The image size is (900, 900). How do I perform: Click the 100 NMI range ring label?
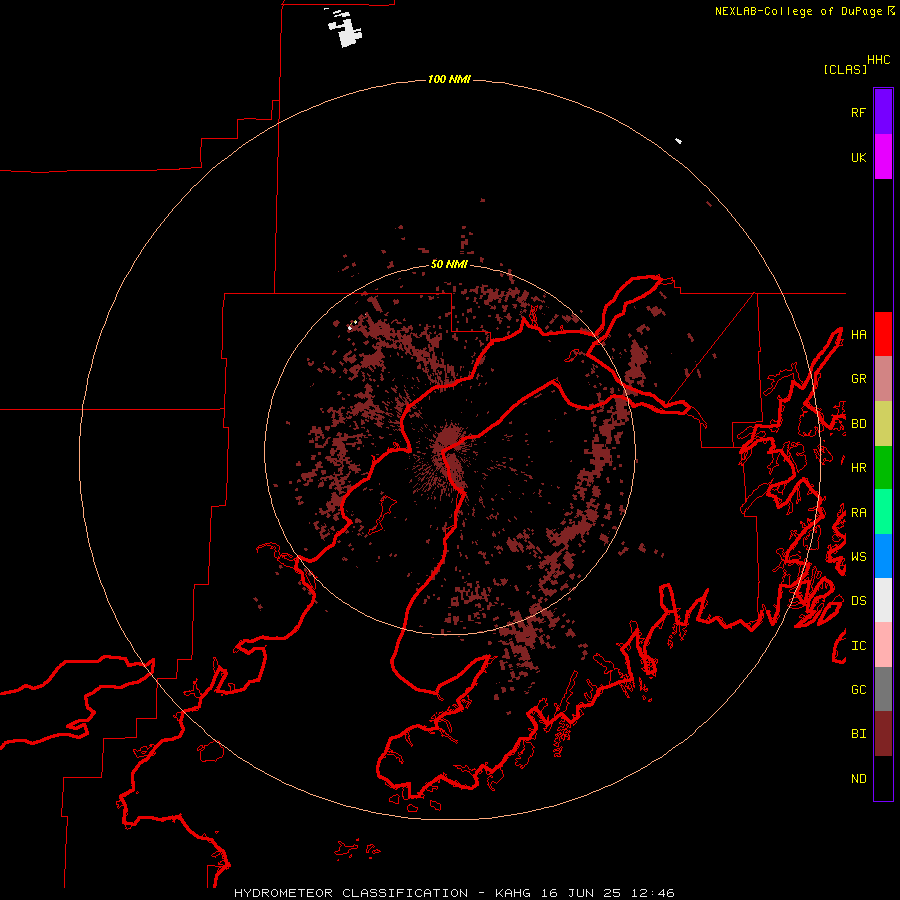click(449, 79)
